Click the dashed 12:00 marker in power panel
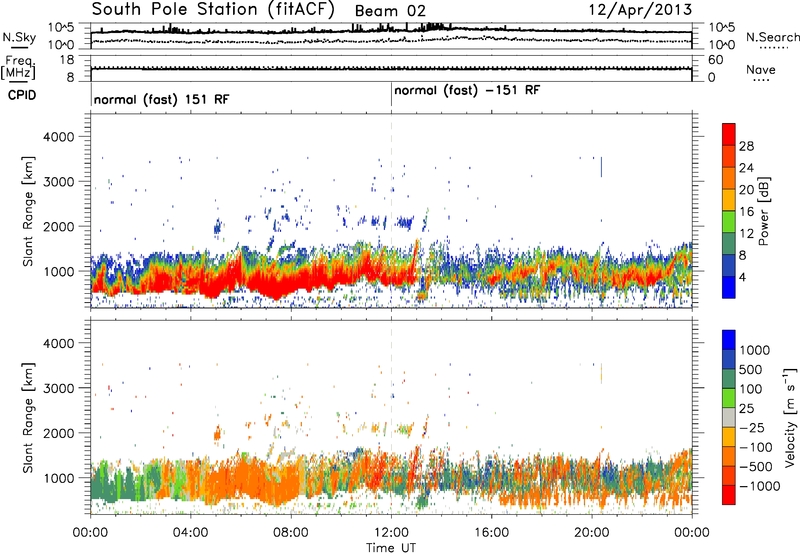This screenshot has height=554, width=800. point(391,211)
